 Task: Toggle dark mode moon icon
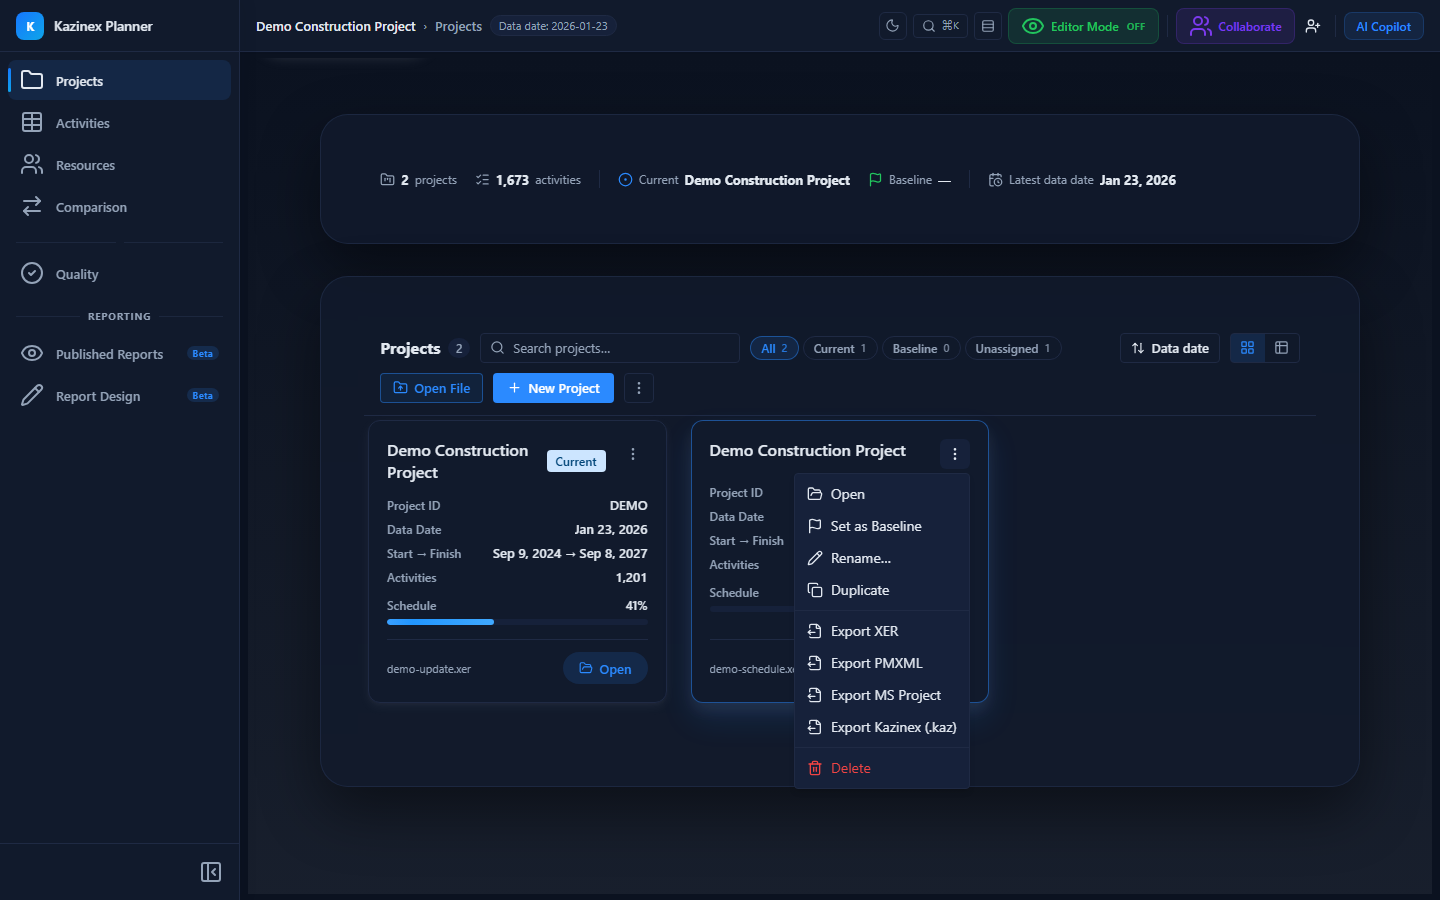point(893,26)
